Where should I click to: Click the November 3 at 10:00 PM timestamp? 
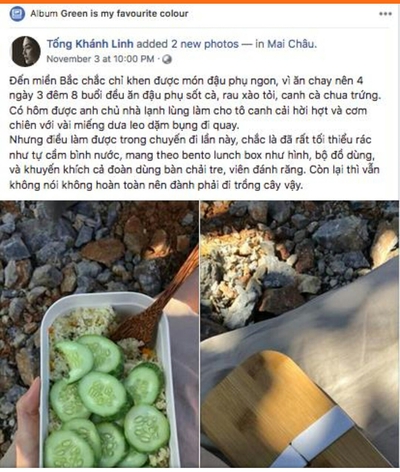[x=100, y=59]
